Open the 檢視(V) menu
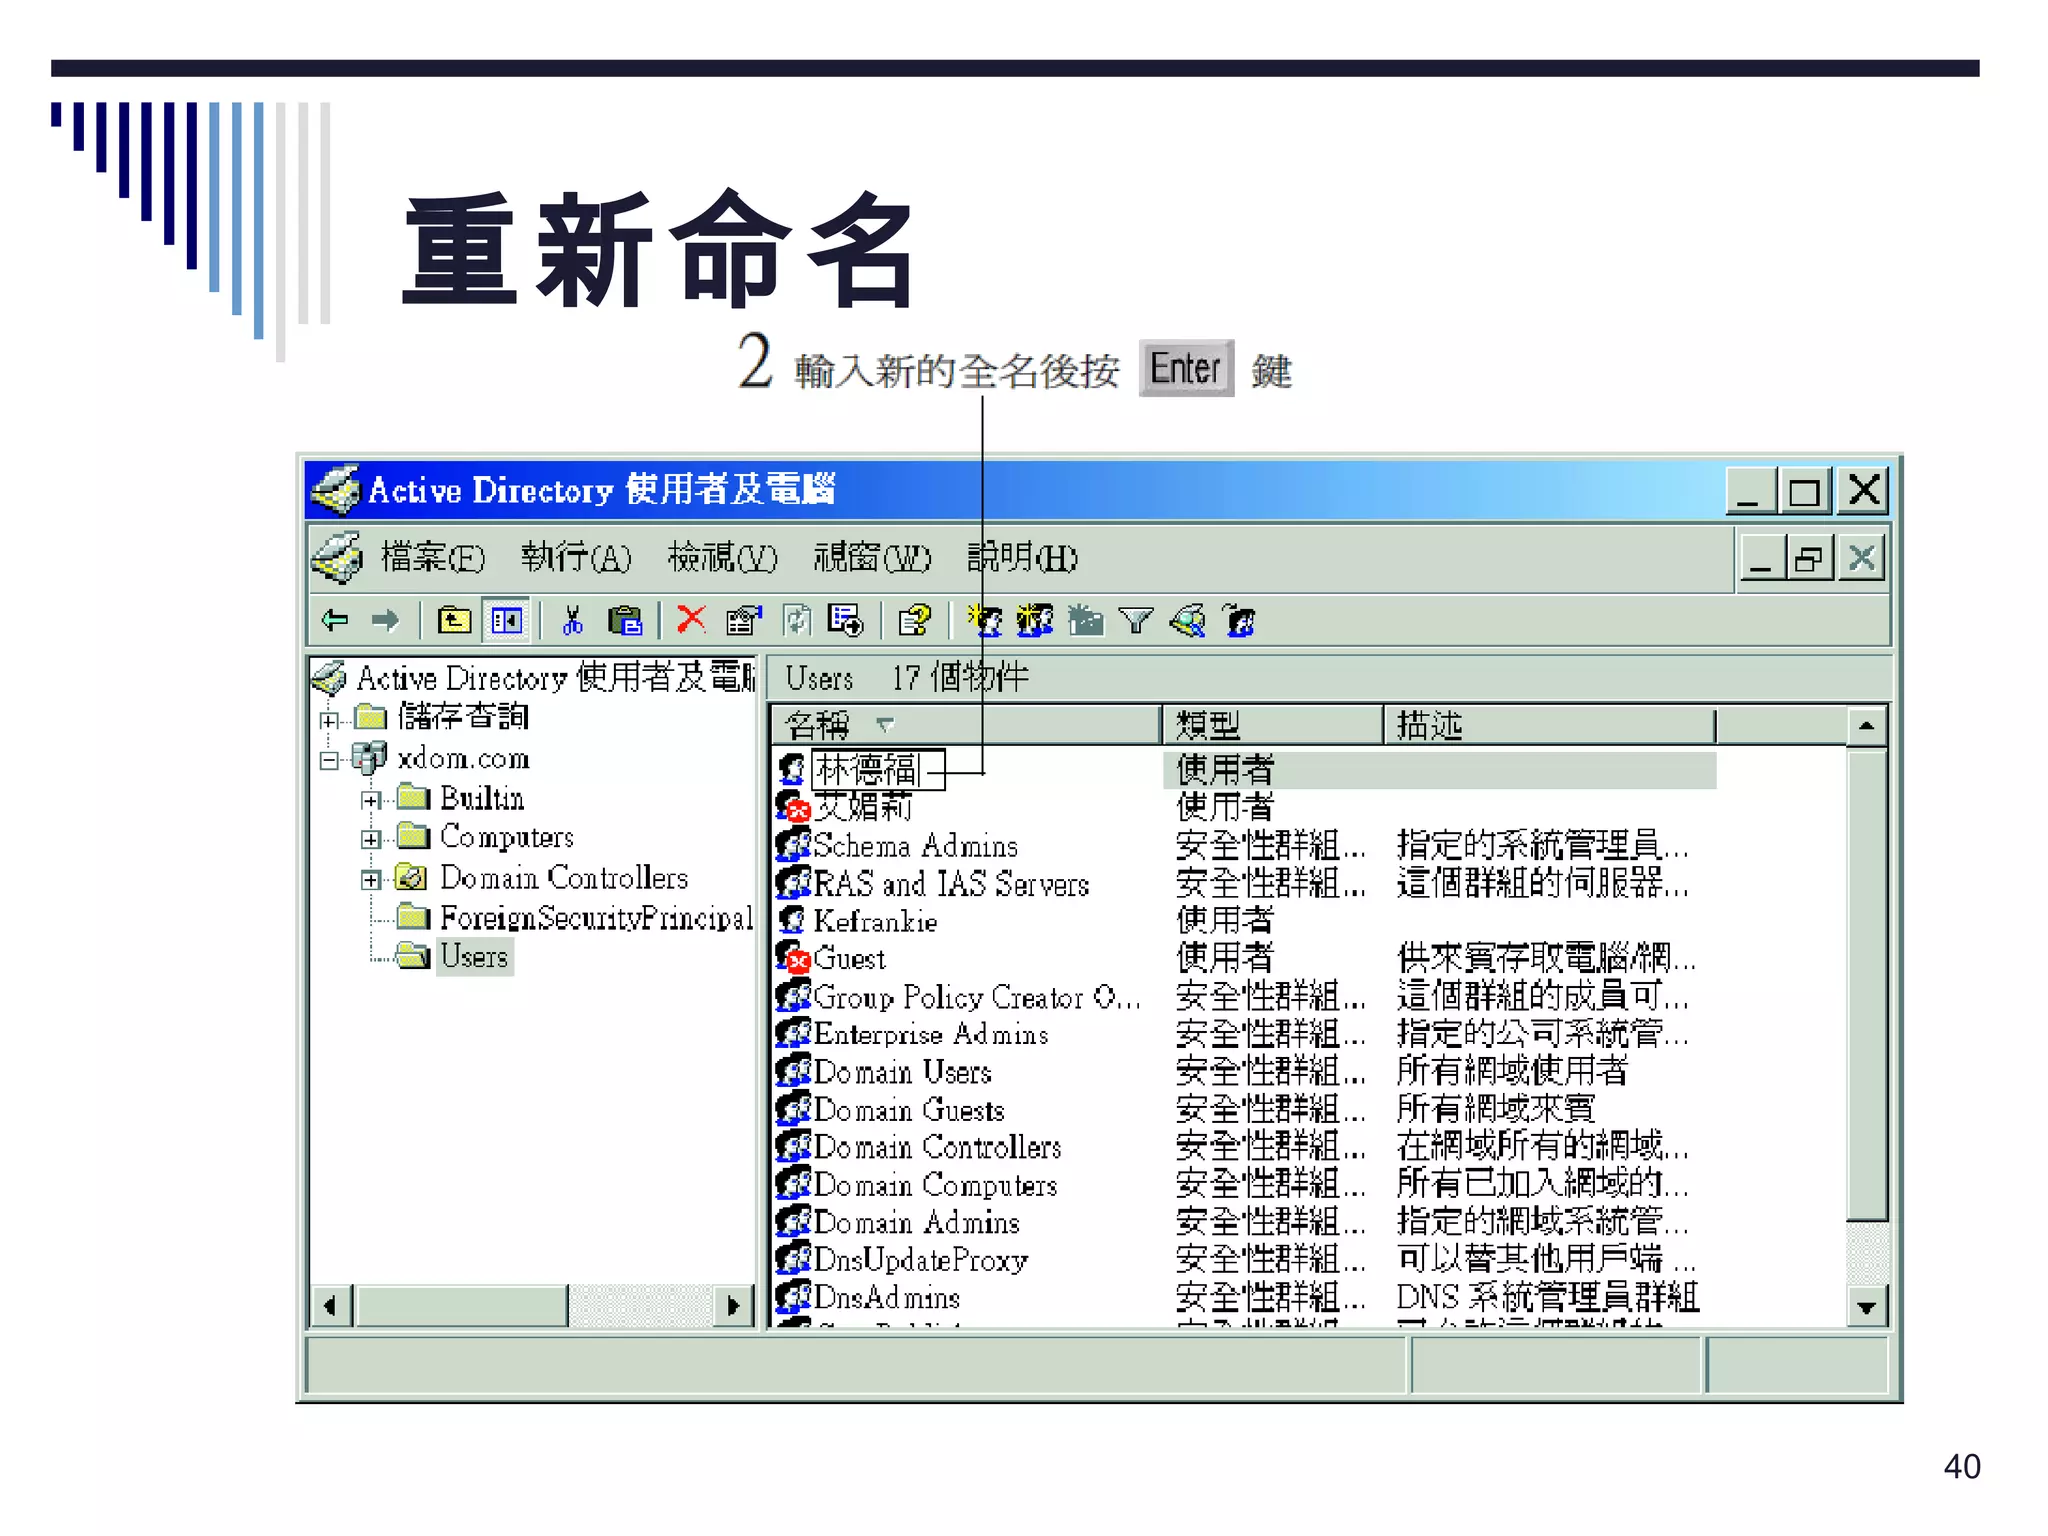 tap(722, 557)
